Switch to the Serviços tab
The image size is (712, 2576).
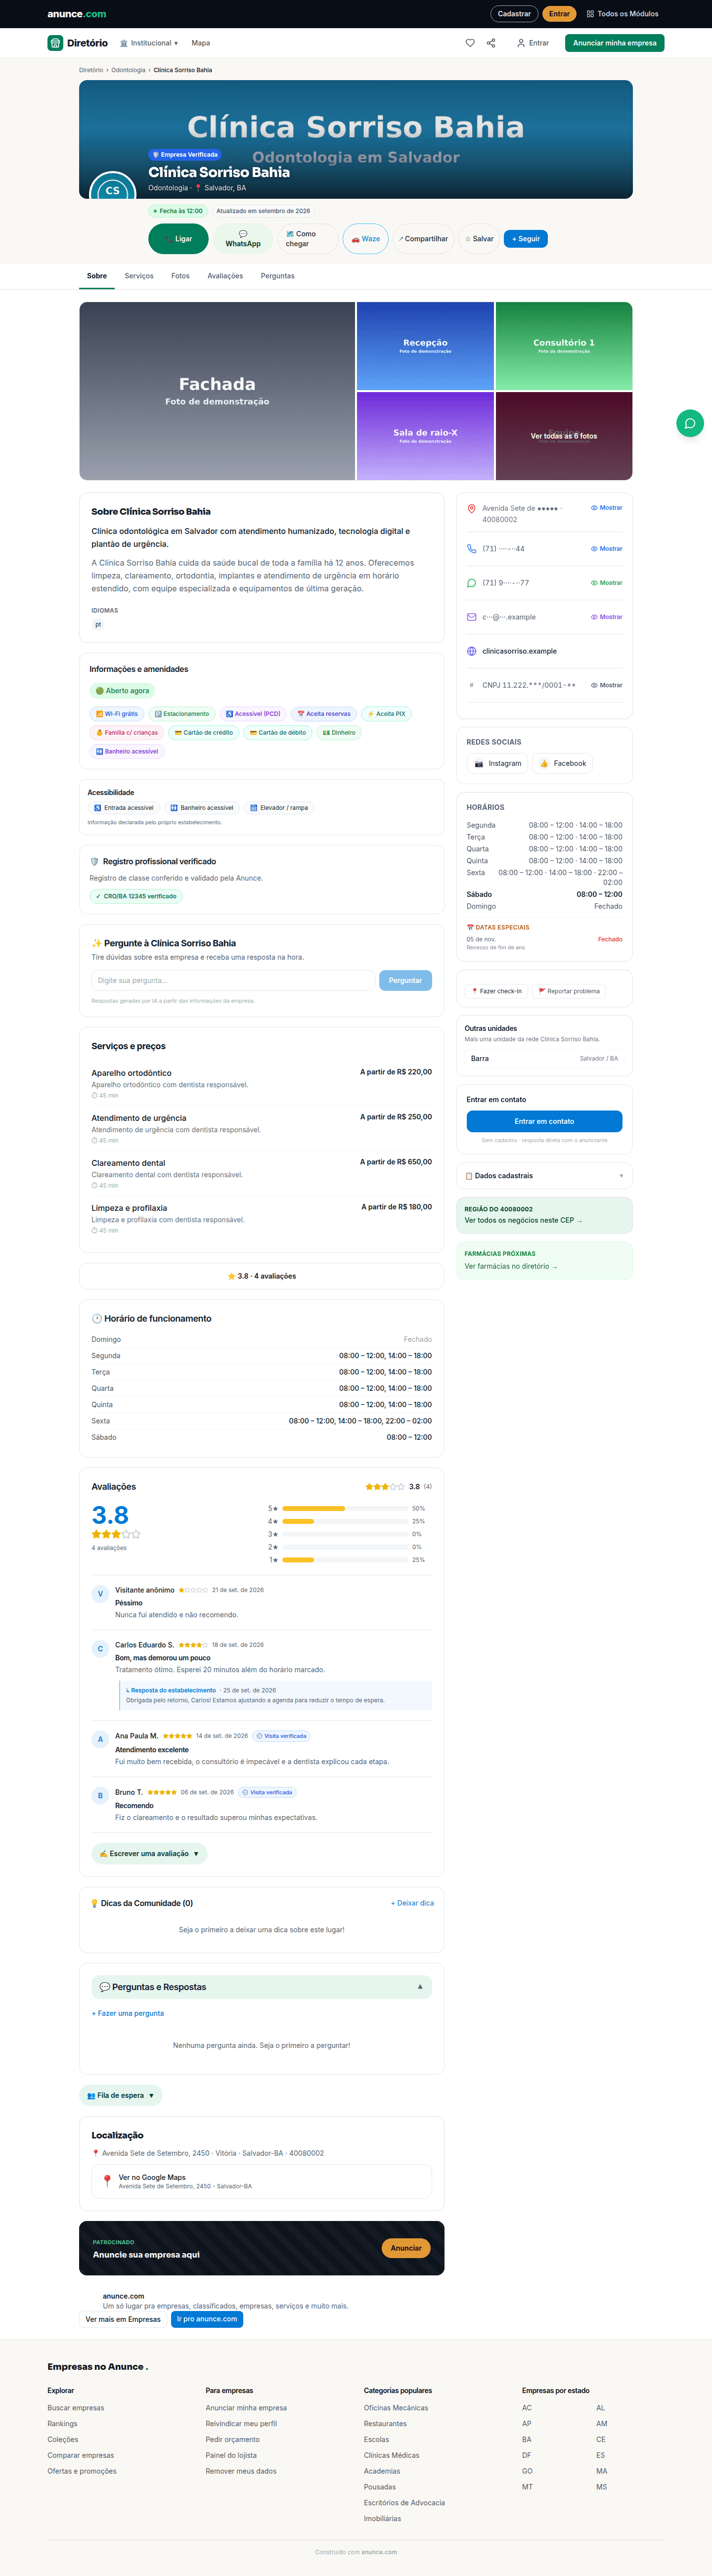point(139,276)
